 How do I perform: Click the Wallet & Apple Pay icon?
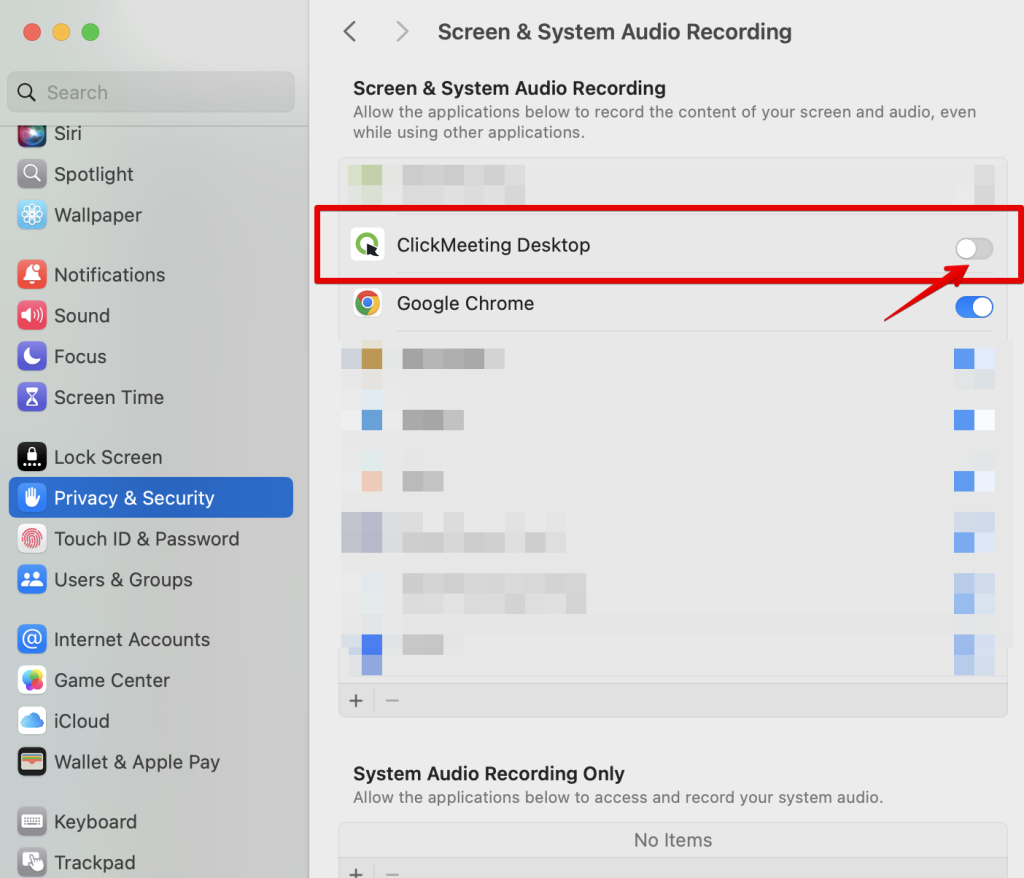[x=31, y=762]
